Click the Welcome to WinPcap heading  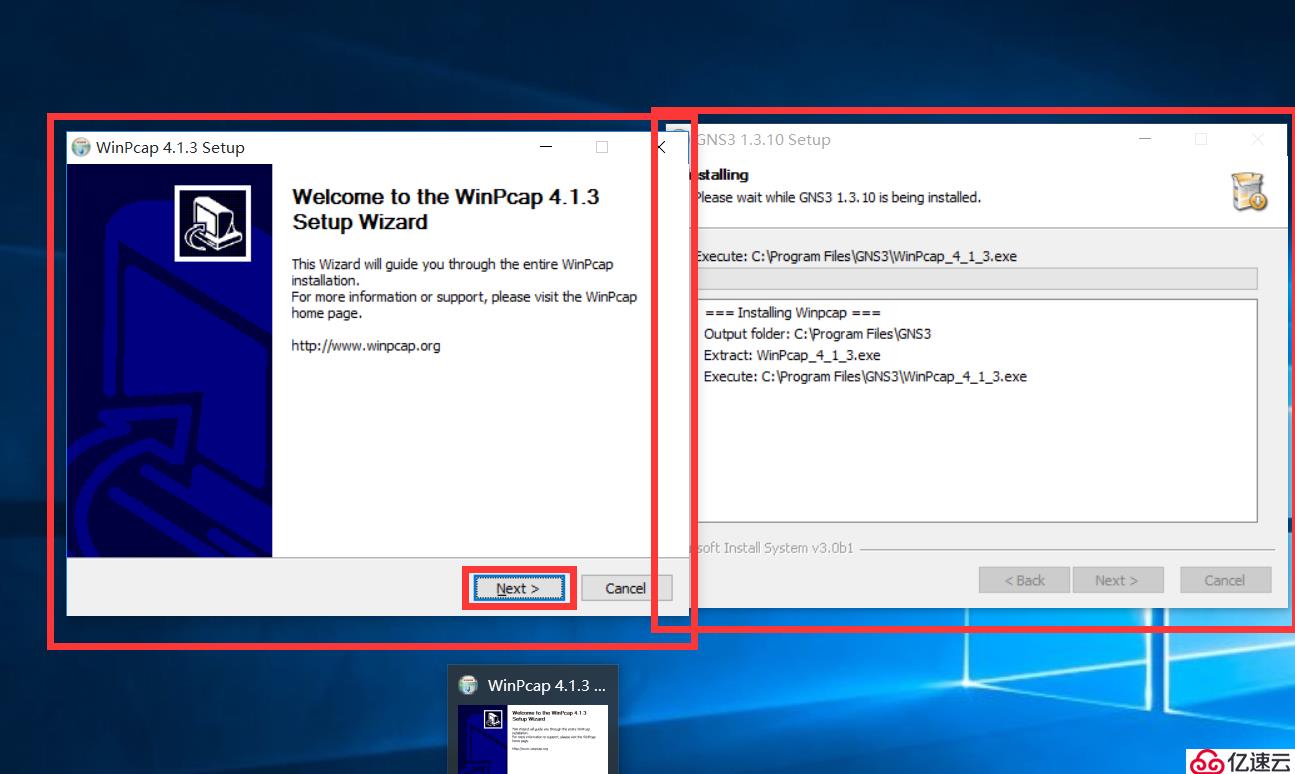click(x=445, y=209)
